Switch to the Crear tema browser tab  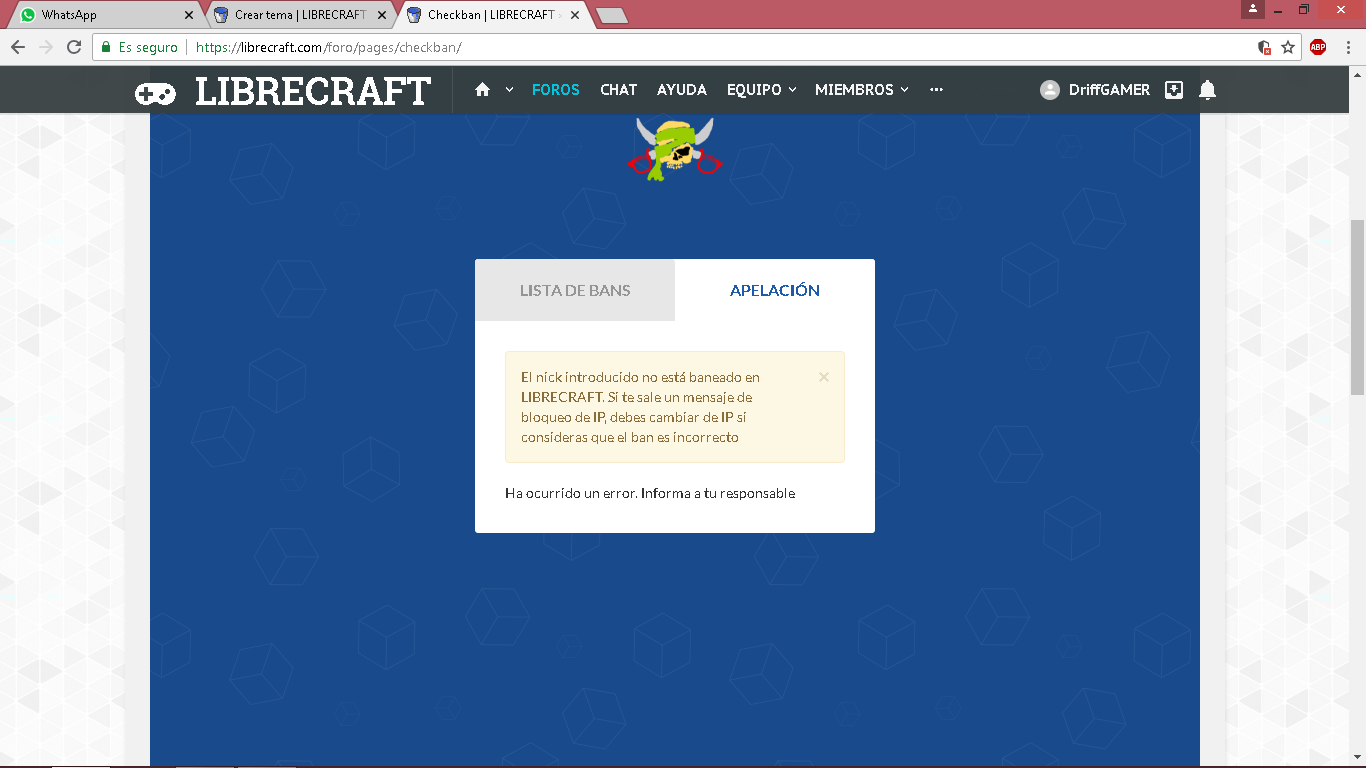pos(299,15)
